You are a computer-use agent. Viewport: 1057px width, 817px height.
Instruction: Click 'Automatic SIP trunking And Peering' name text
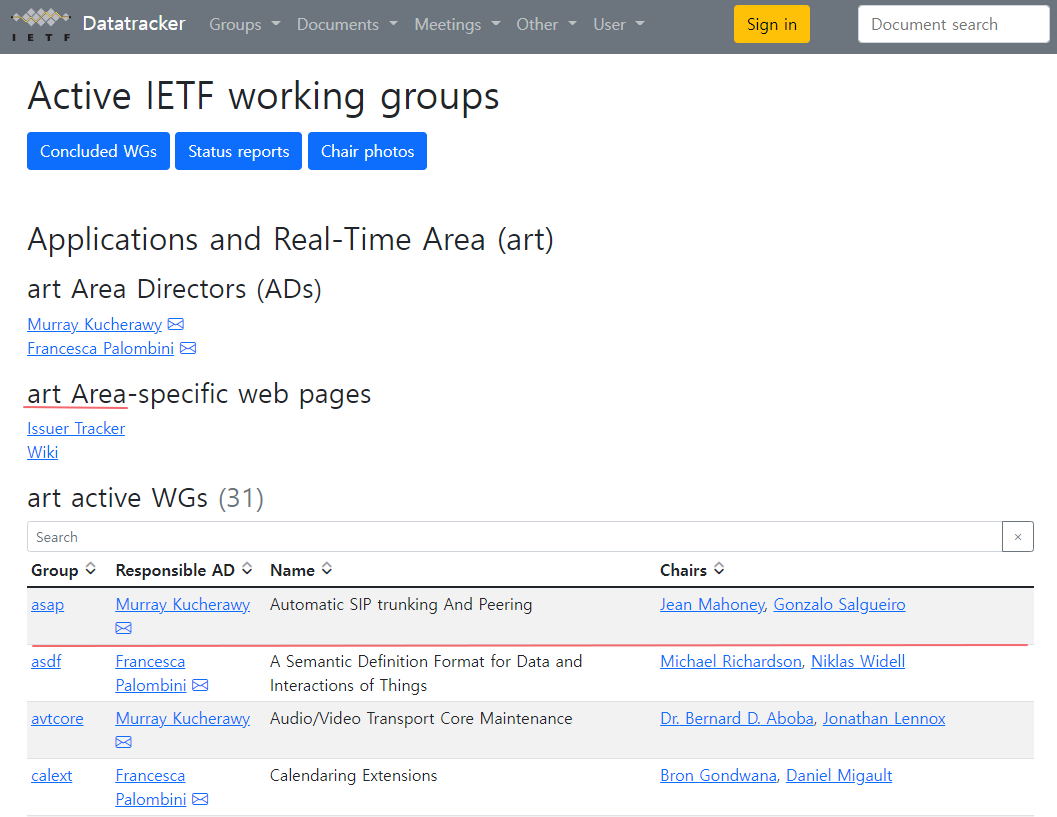click(x=401, y=605)
